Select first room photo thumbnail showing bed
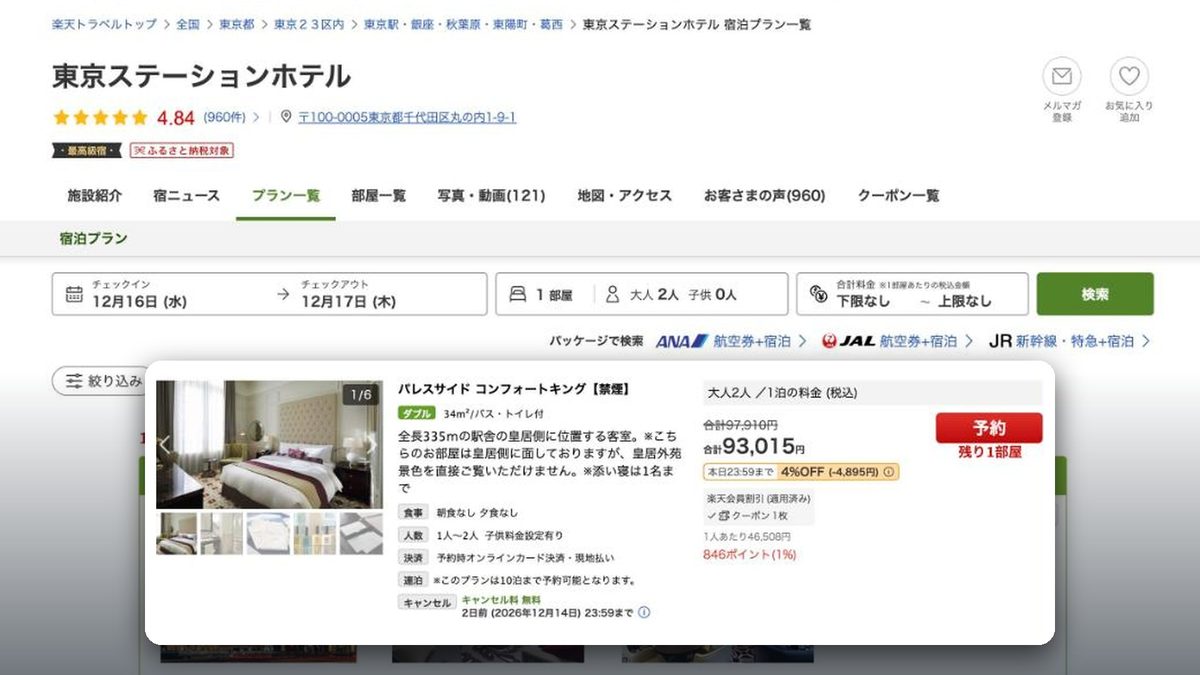Screen dimensions: 1200x675 click(176, 534)
